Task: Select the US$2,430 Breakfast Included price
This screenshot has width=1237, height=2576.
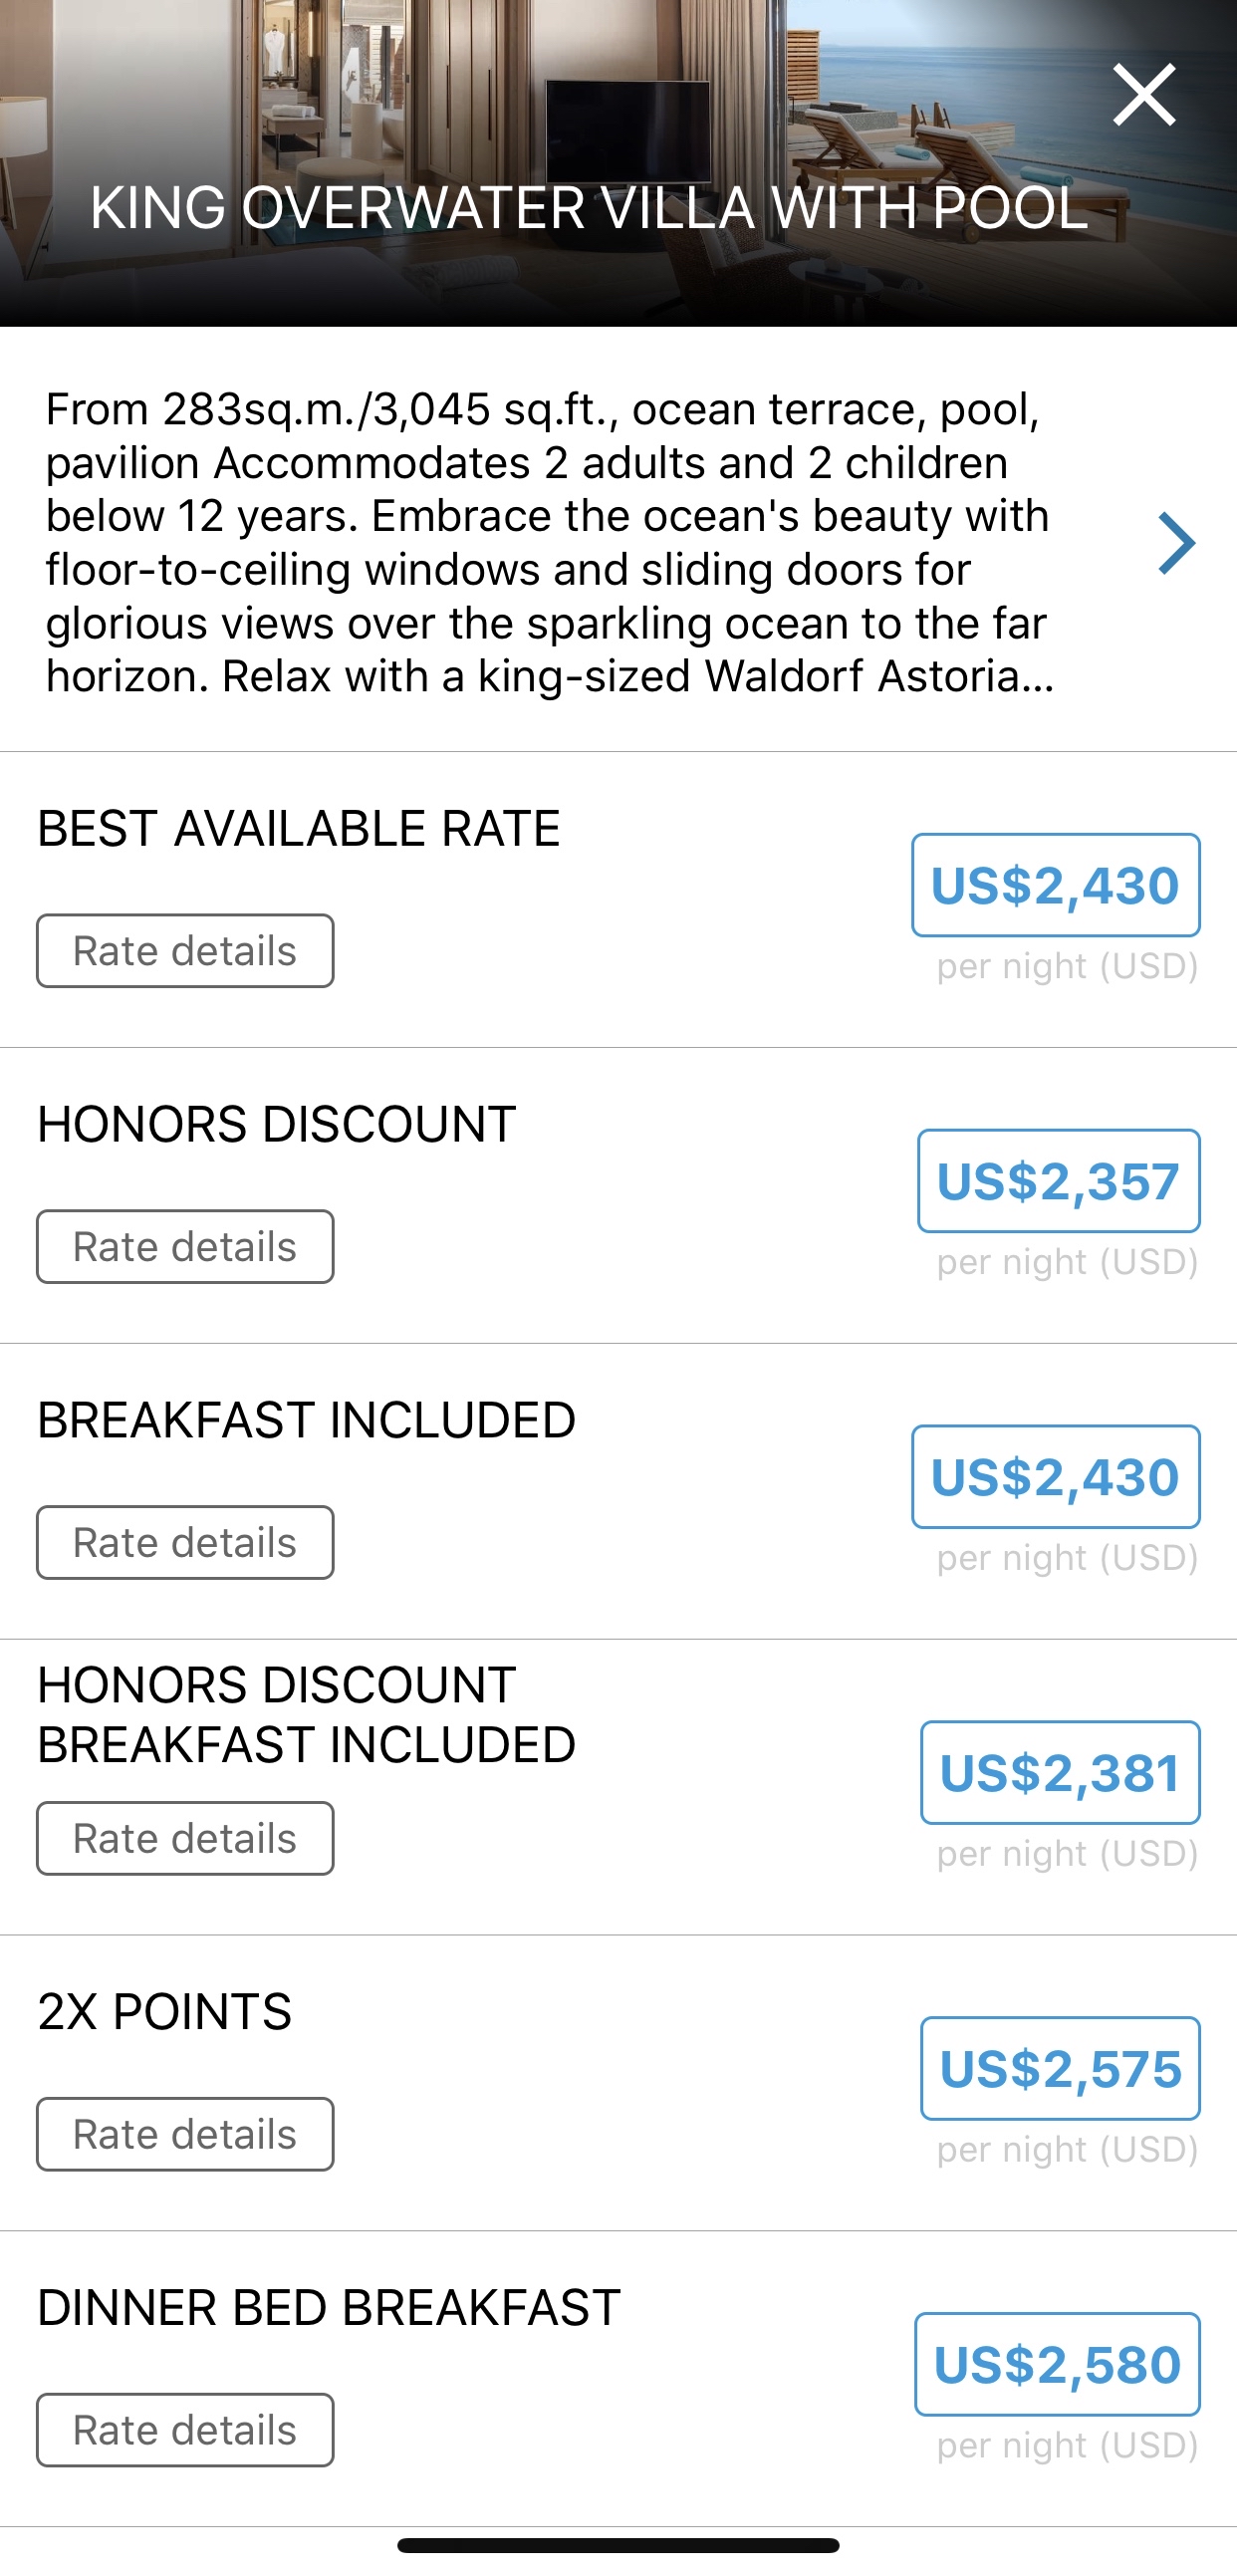Action: 1055,1477
